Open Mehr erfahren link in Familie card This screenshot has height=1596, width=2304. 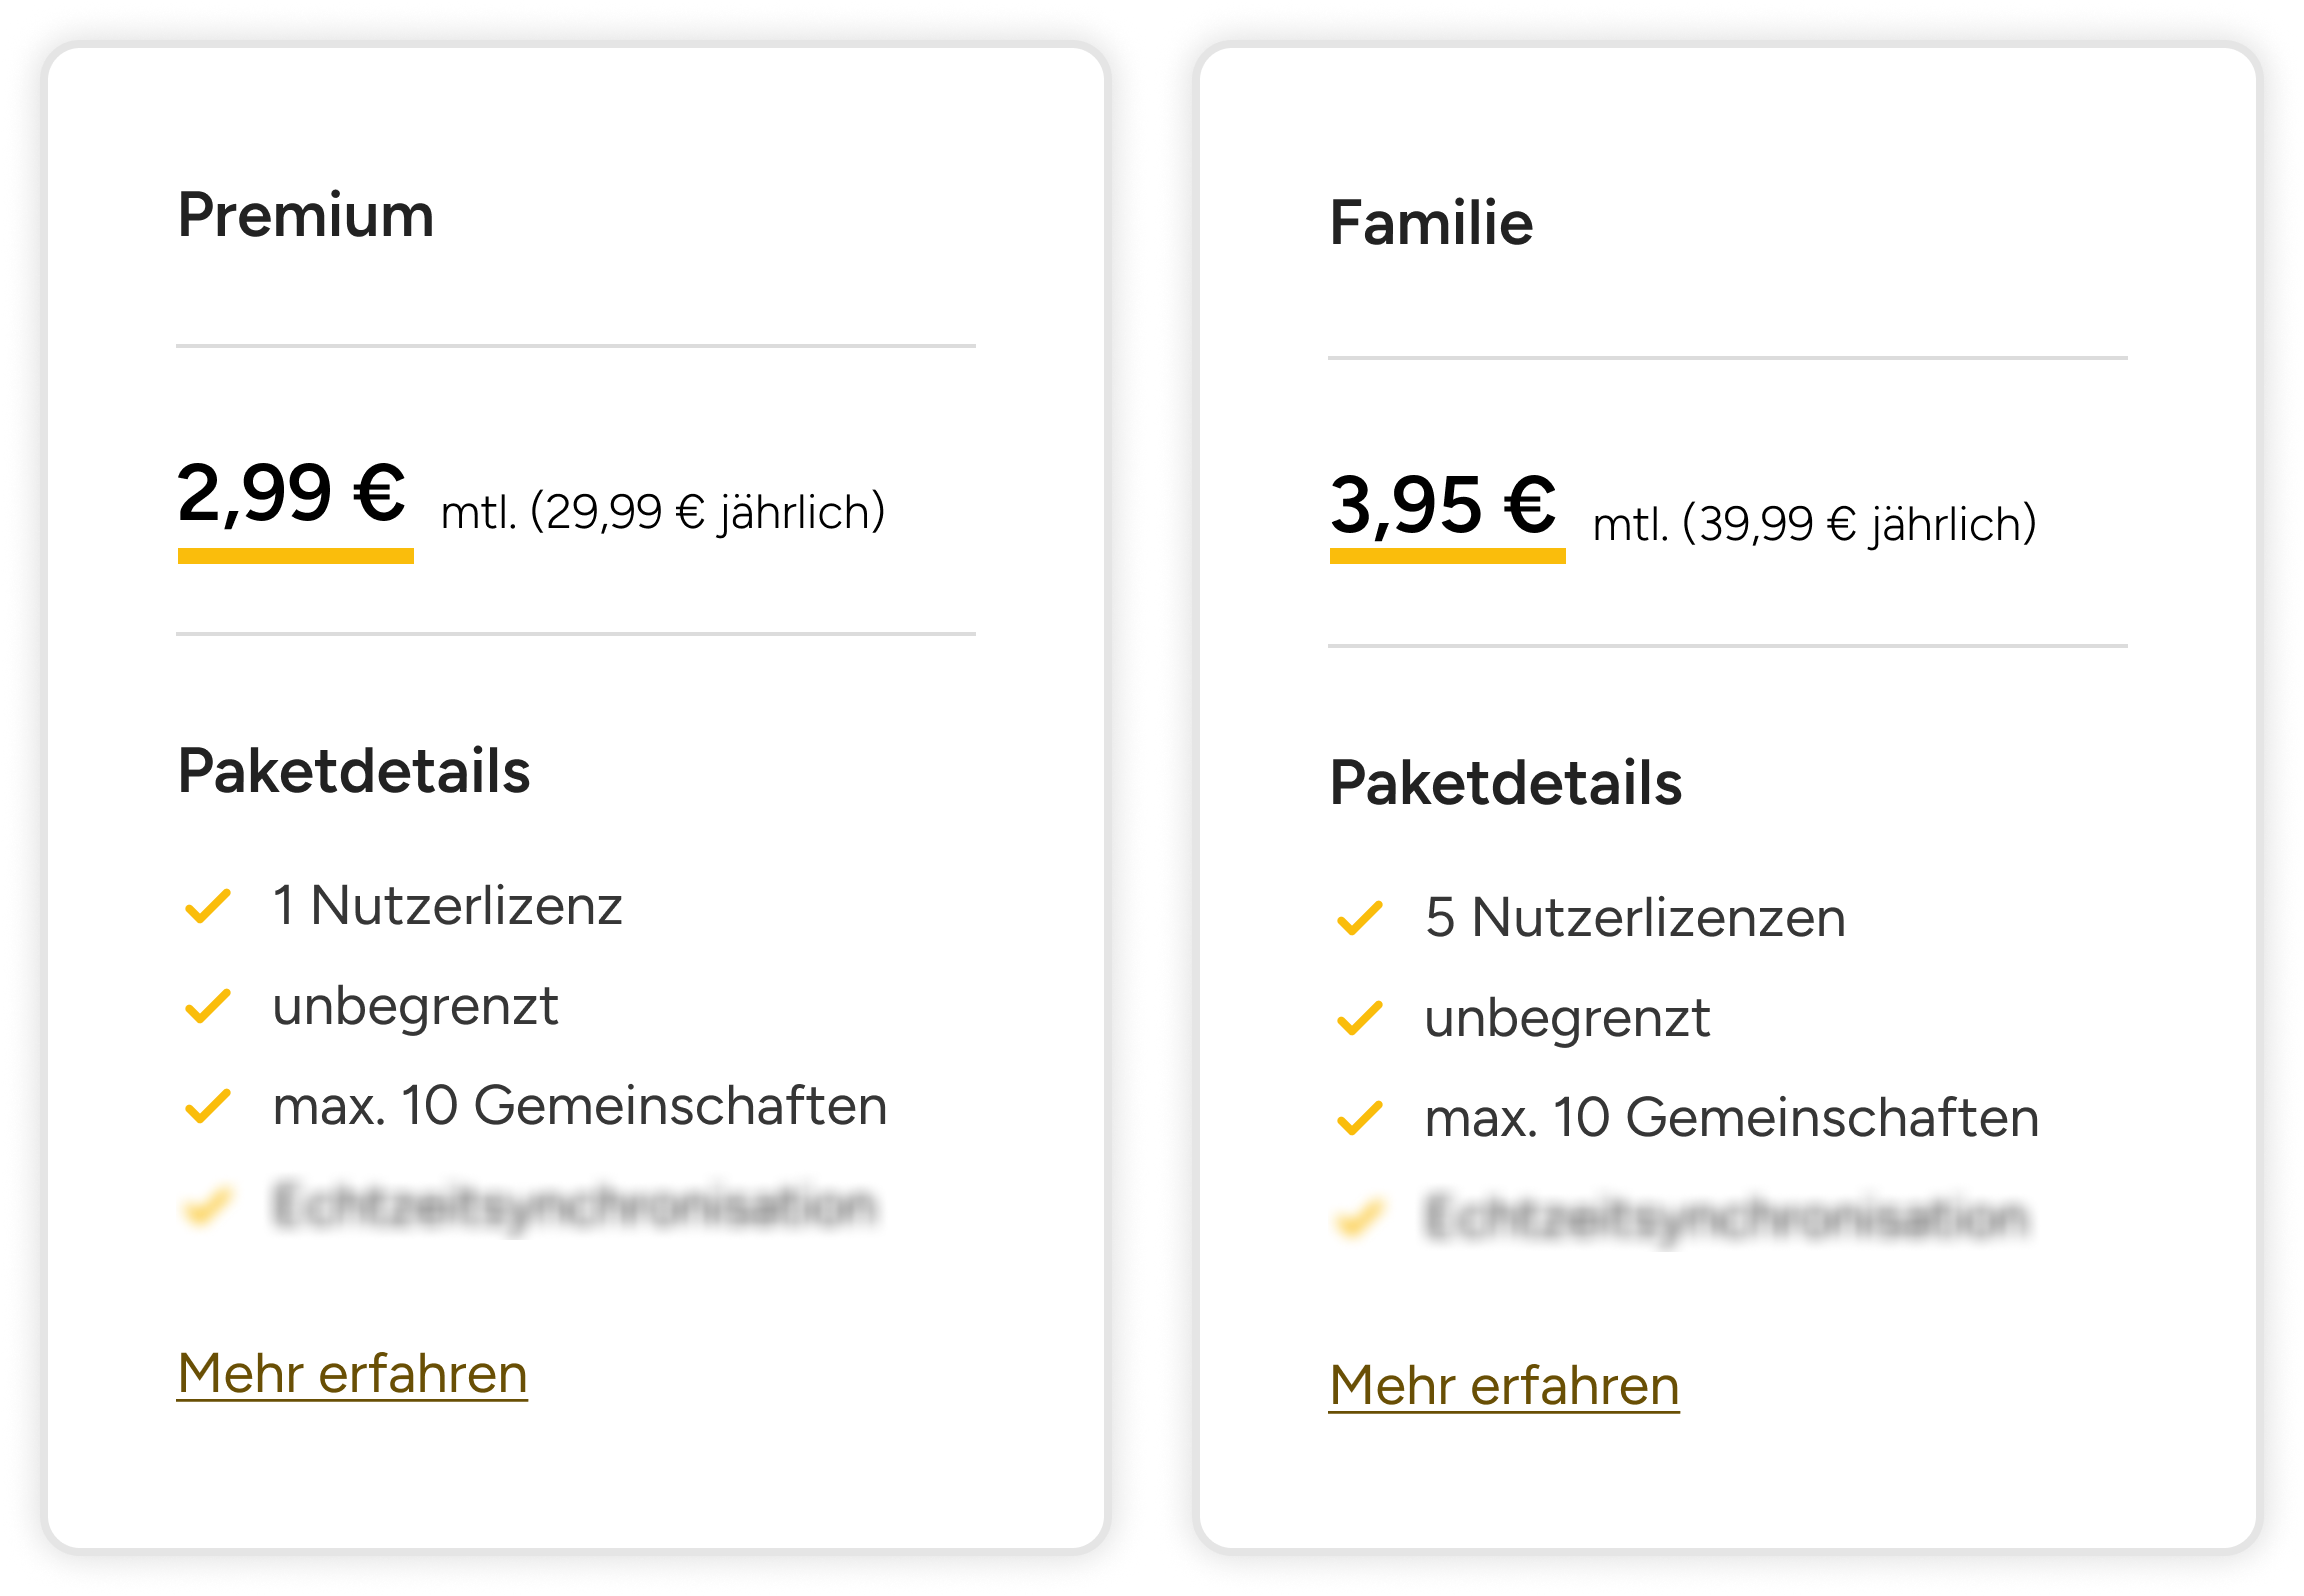pos(1504,1386)
